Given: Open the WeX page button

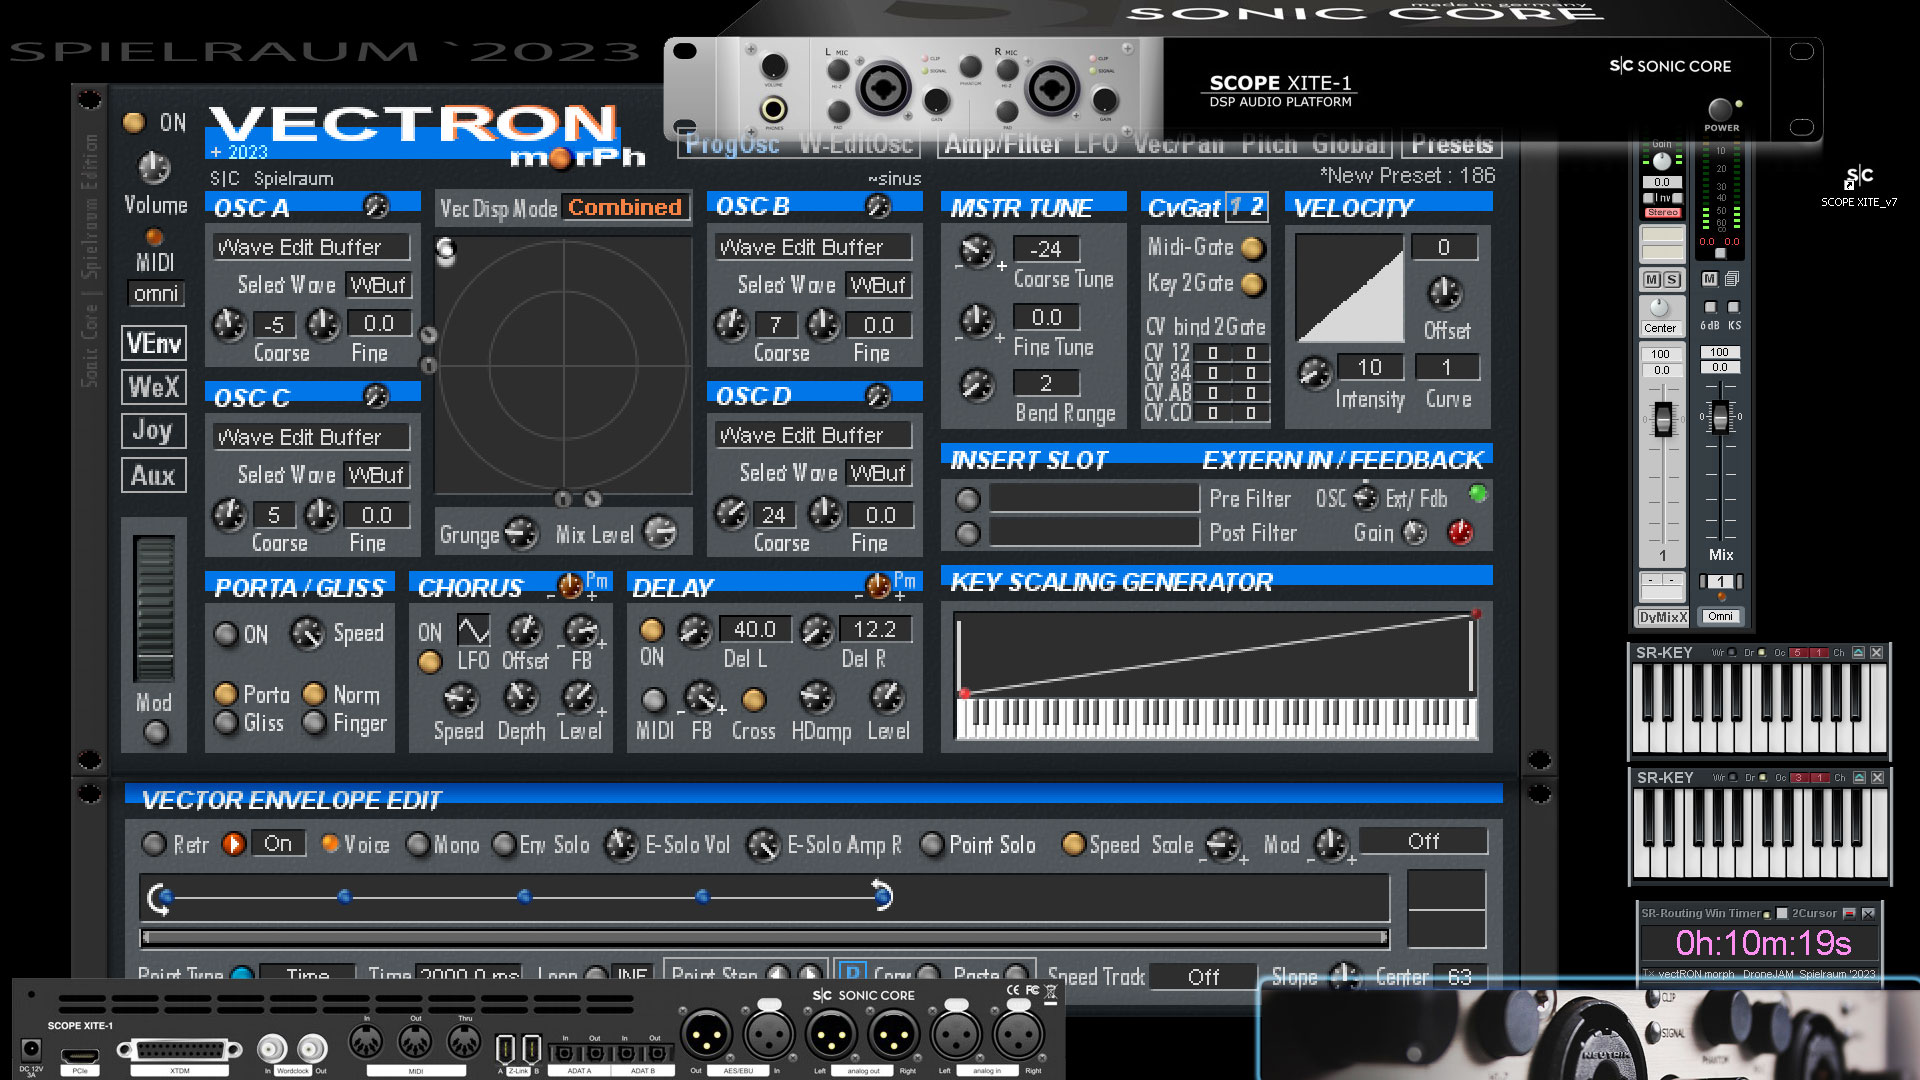Looking at the screenshot, I should pos(154,387).
